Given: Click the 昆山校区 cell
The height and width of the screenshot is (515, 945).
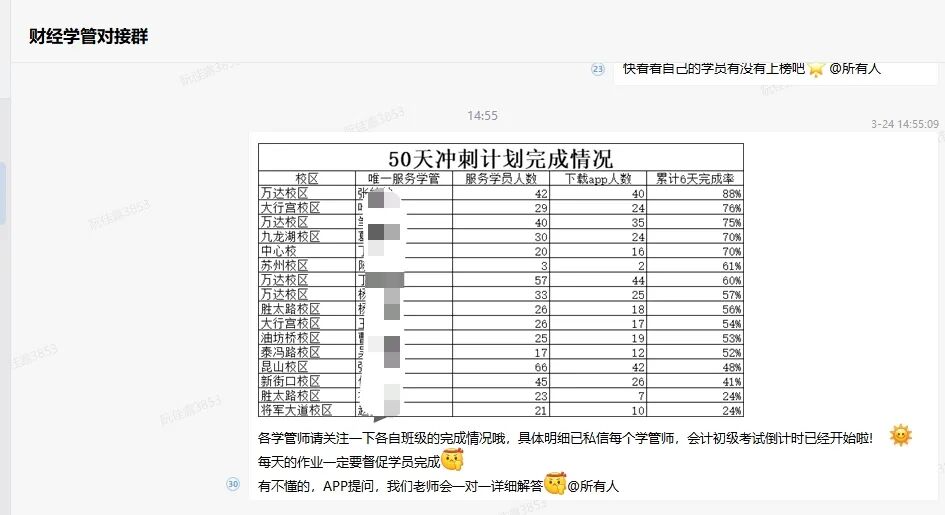Looking at the screenshot, I should pyautogui.click(x=307, y=367).
